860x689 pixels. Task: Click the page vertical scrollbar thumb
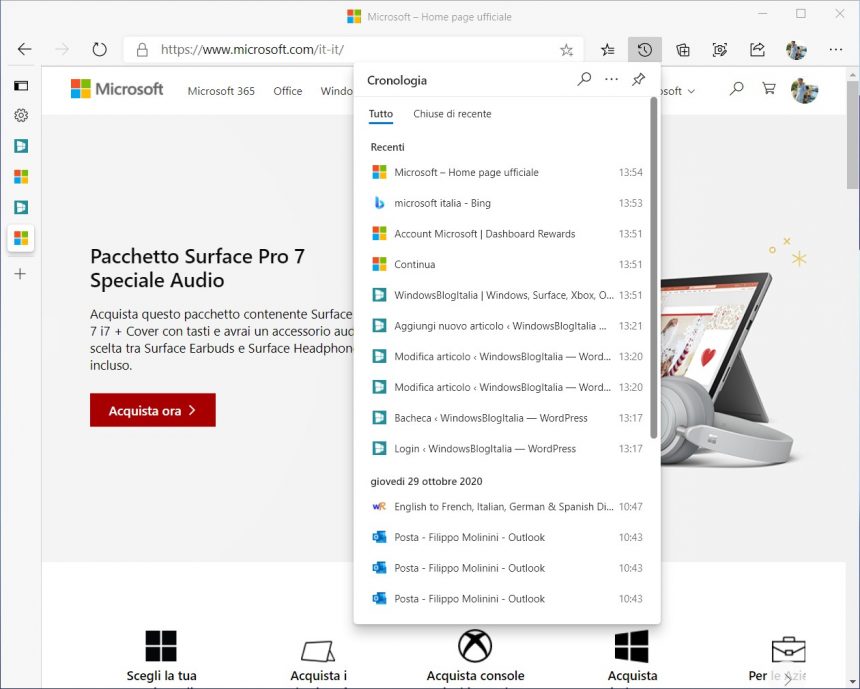pyautogui.click(x=852, y=134)
